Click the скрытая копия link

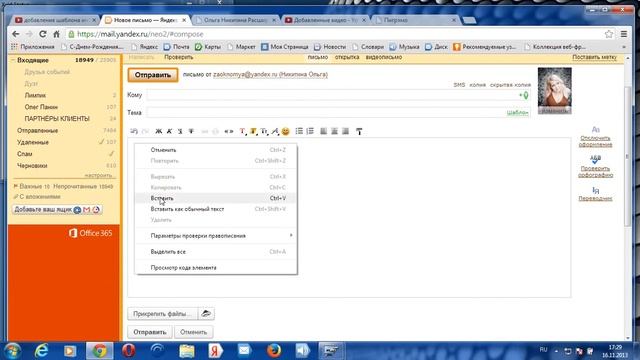coord(510,85)
